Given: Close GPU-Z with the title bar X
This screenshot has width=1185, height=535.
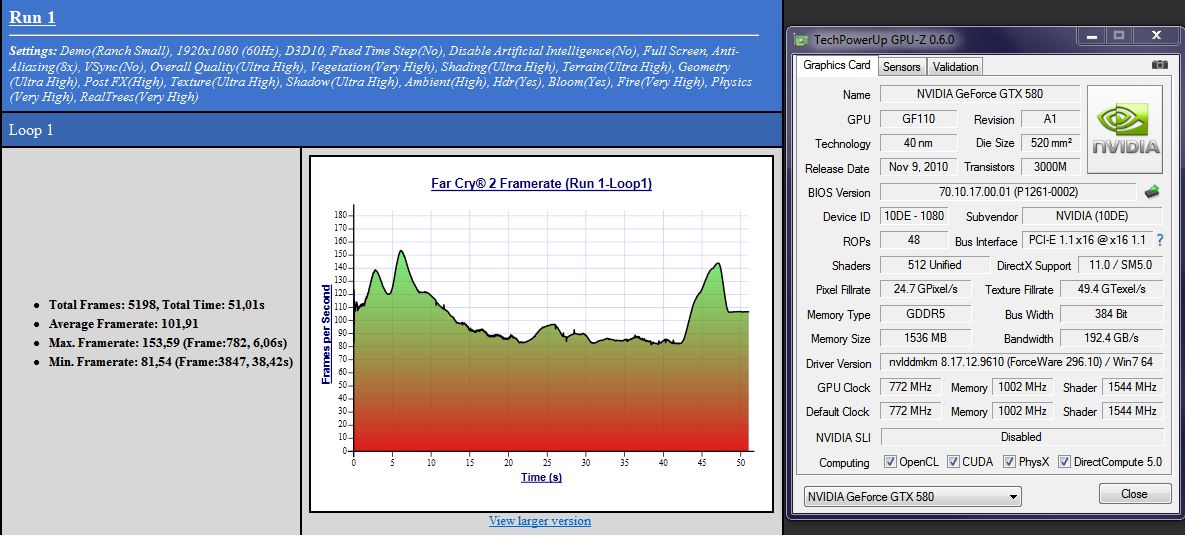Looking at the screenshot, I should (1156, 36).
